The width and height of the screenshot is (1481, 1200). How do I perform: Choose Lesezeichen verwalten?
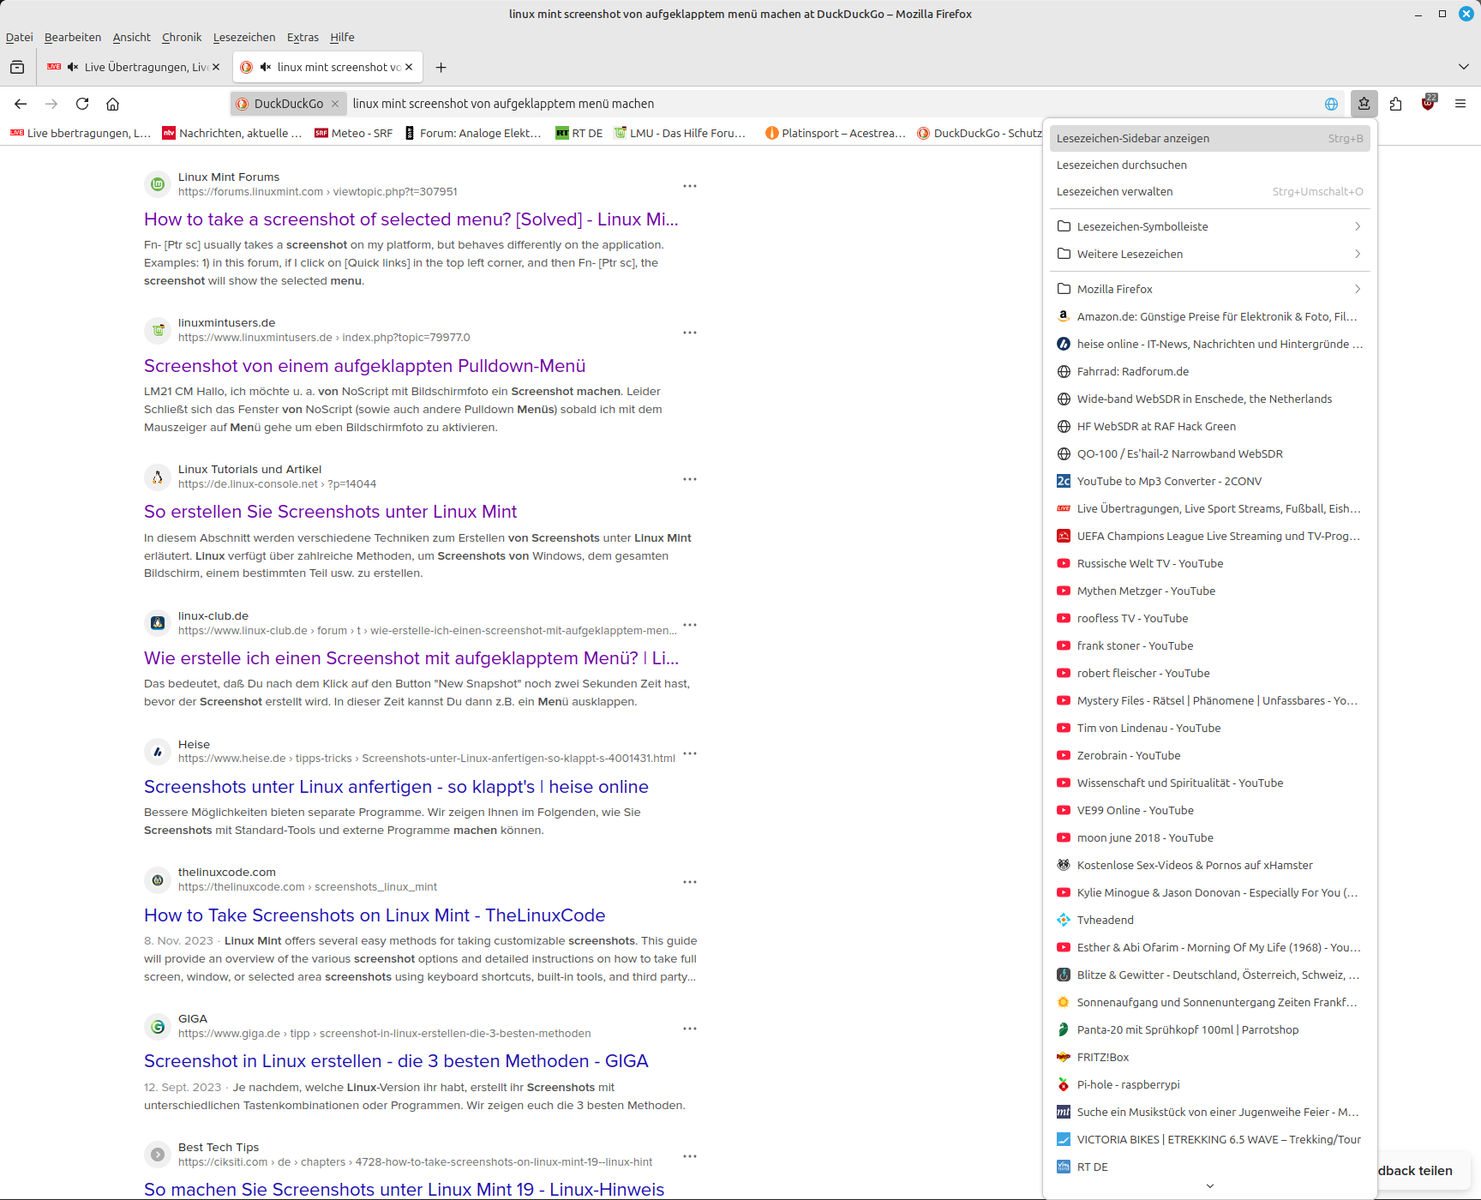[1209, 192]
